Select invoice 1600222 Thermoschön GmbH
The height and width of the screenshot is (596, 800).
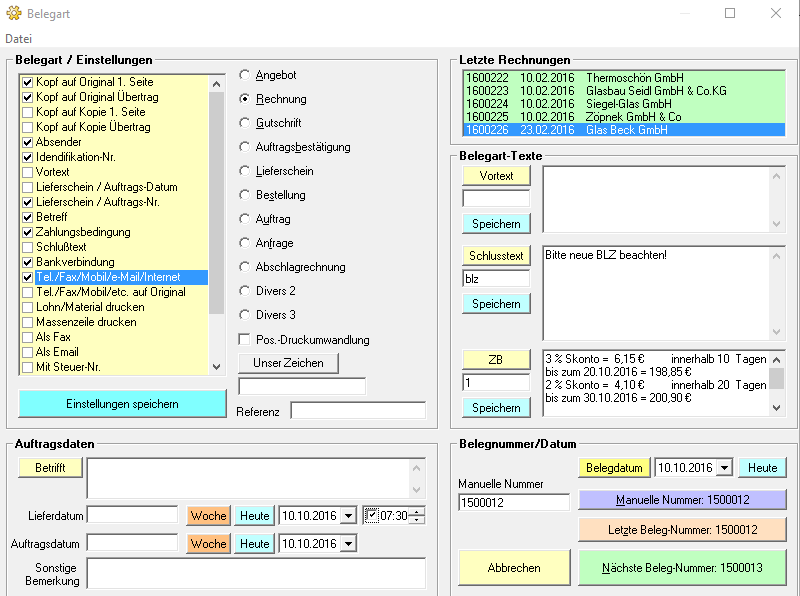coord(624,78)
